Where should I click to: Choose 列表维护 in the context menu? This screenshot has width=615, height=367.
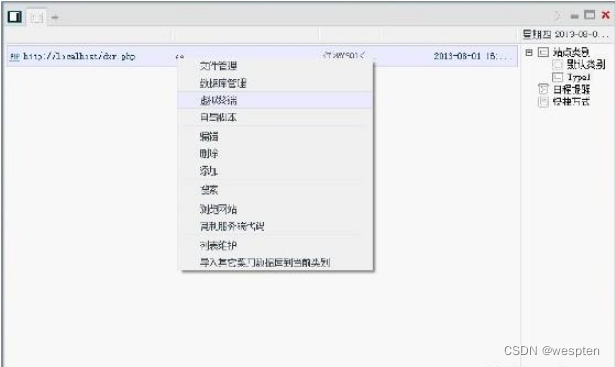tap(218, 245)
